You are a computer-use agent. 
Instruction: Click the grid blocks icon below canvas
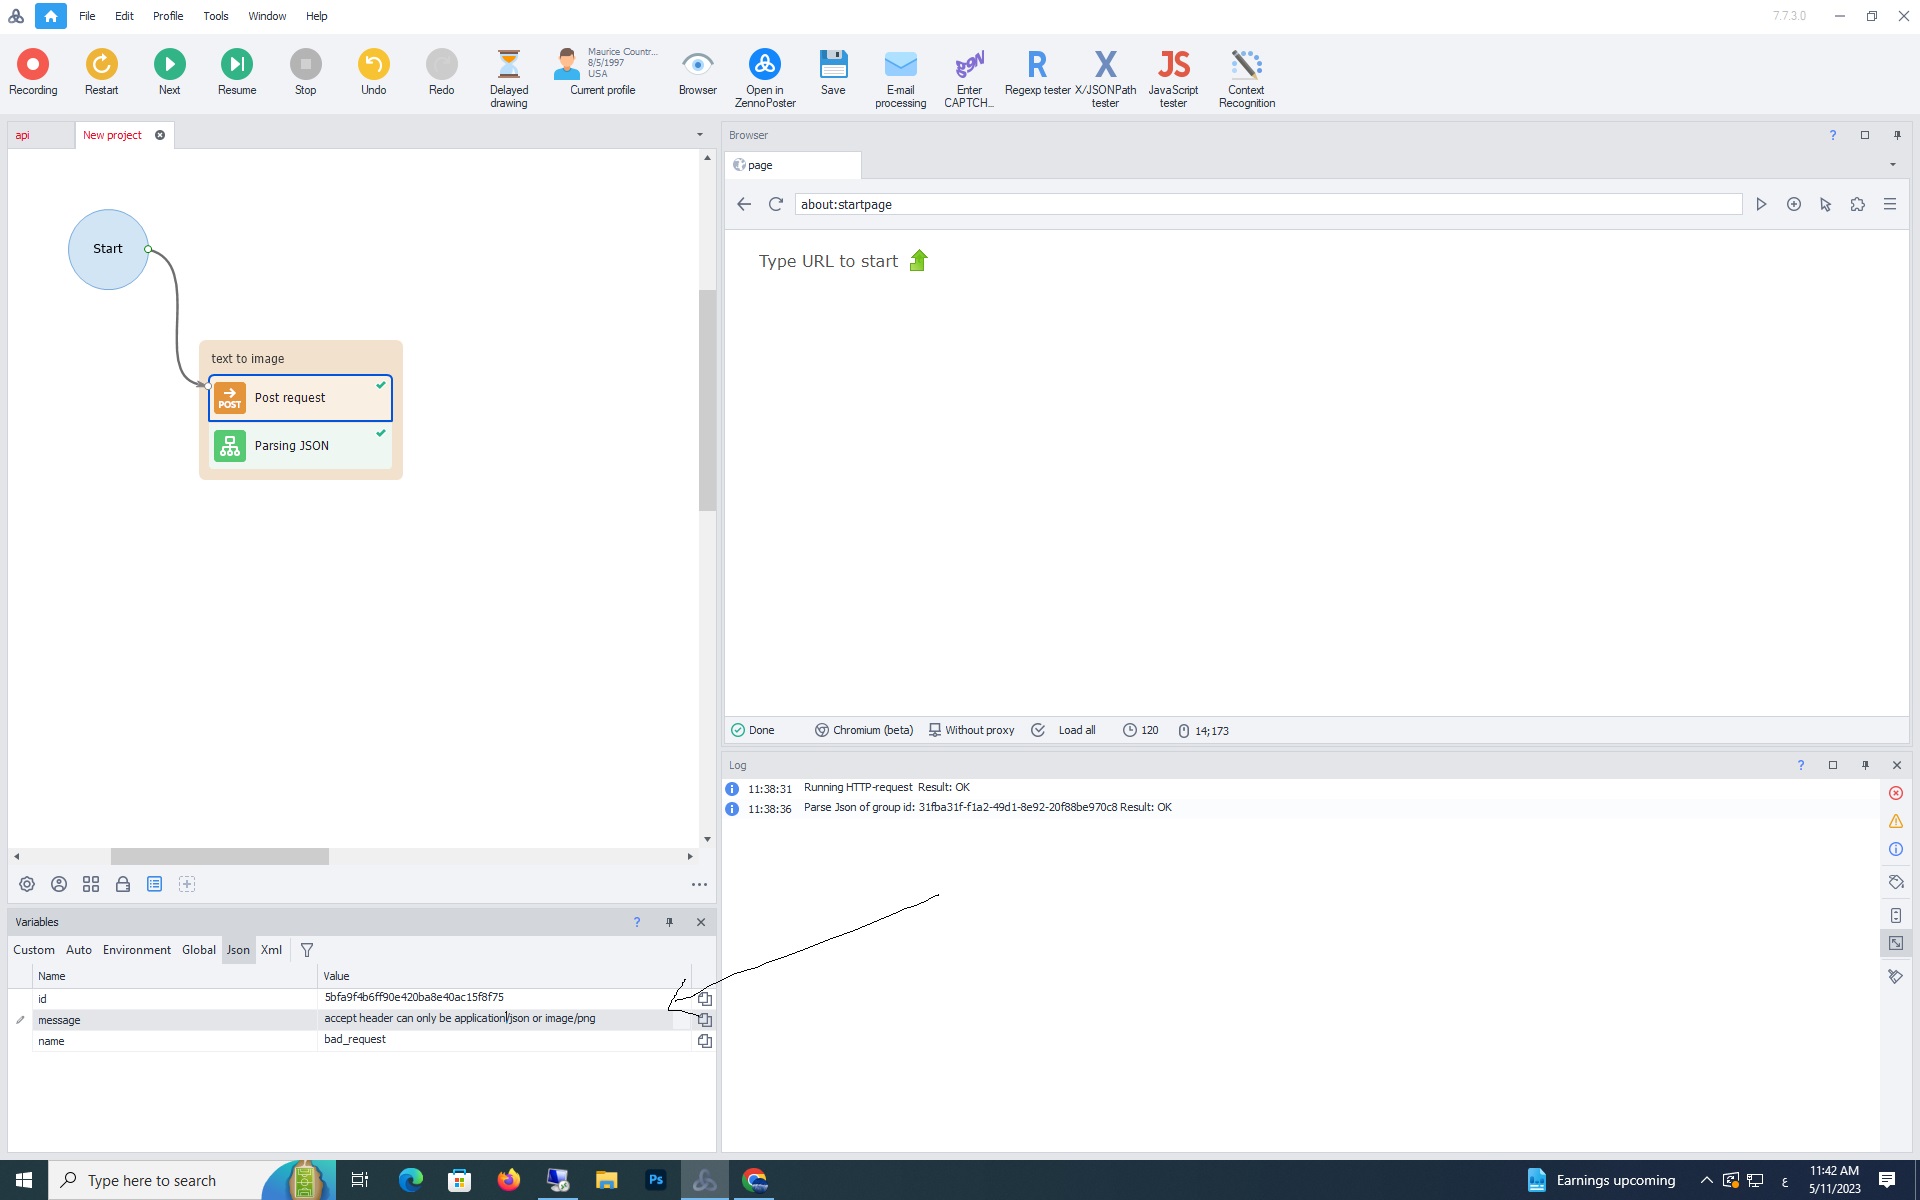click(91, 884)
